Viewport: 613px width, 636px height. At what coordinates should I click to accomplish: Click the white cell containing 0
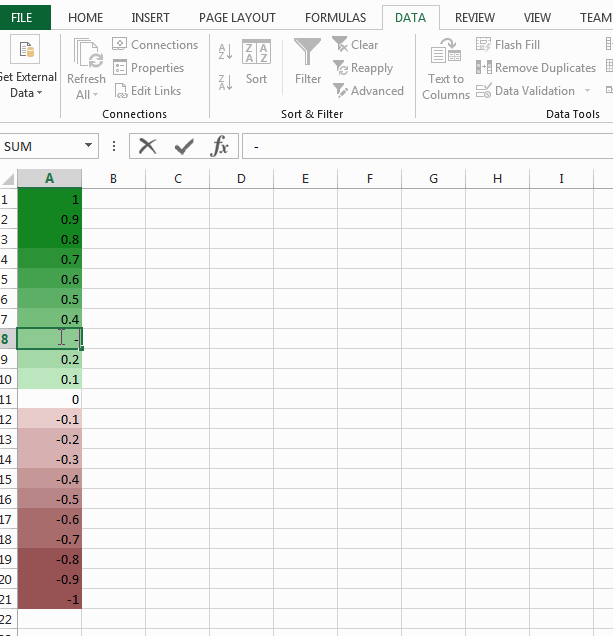point(49,399)
